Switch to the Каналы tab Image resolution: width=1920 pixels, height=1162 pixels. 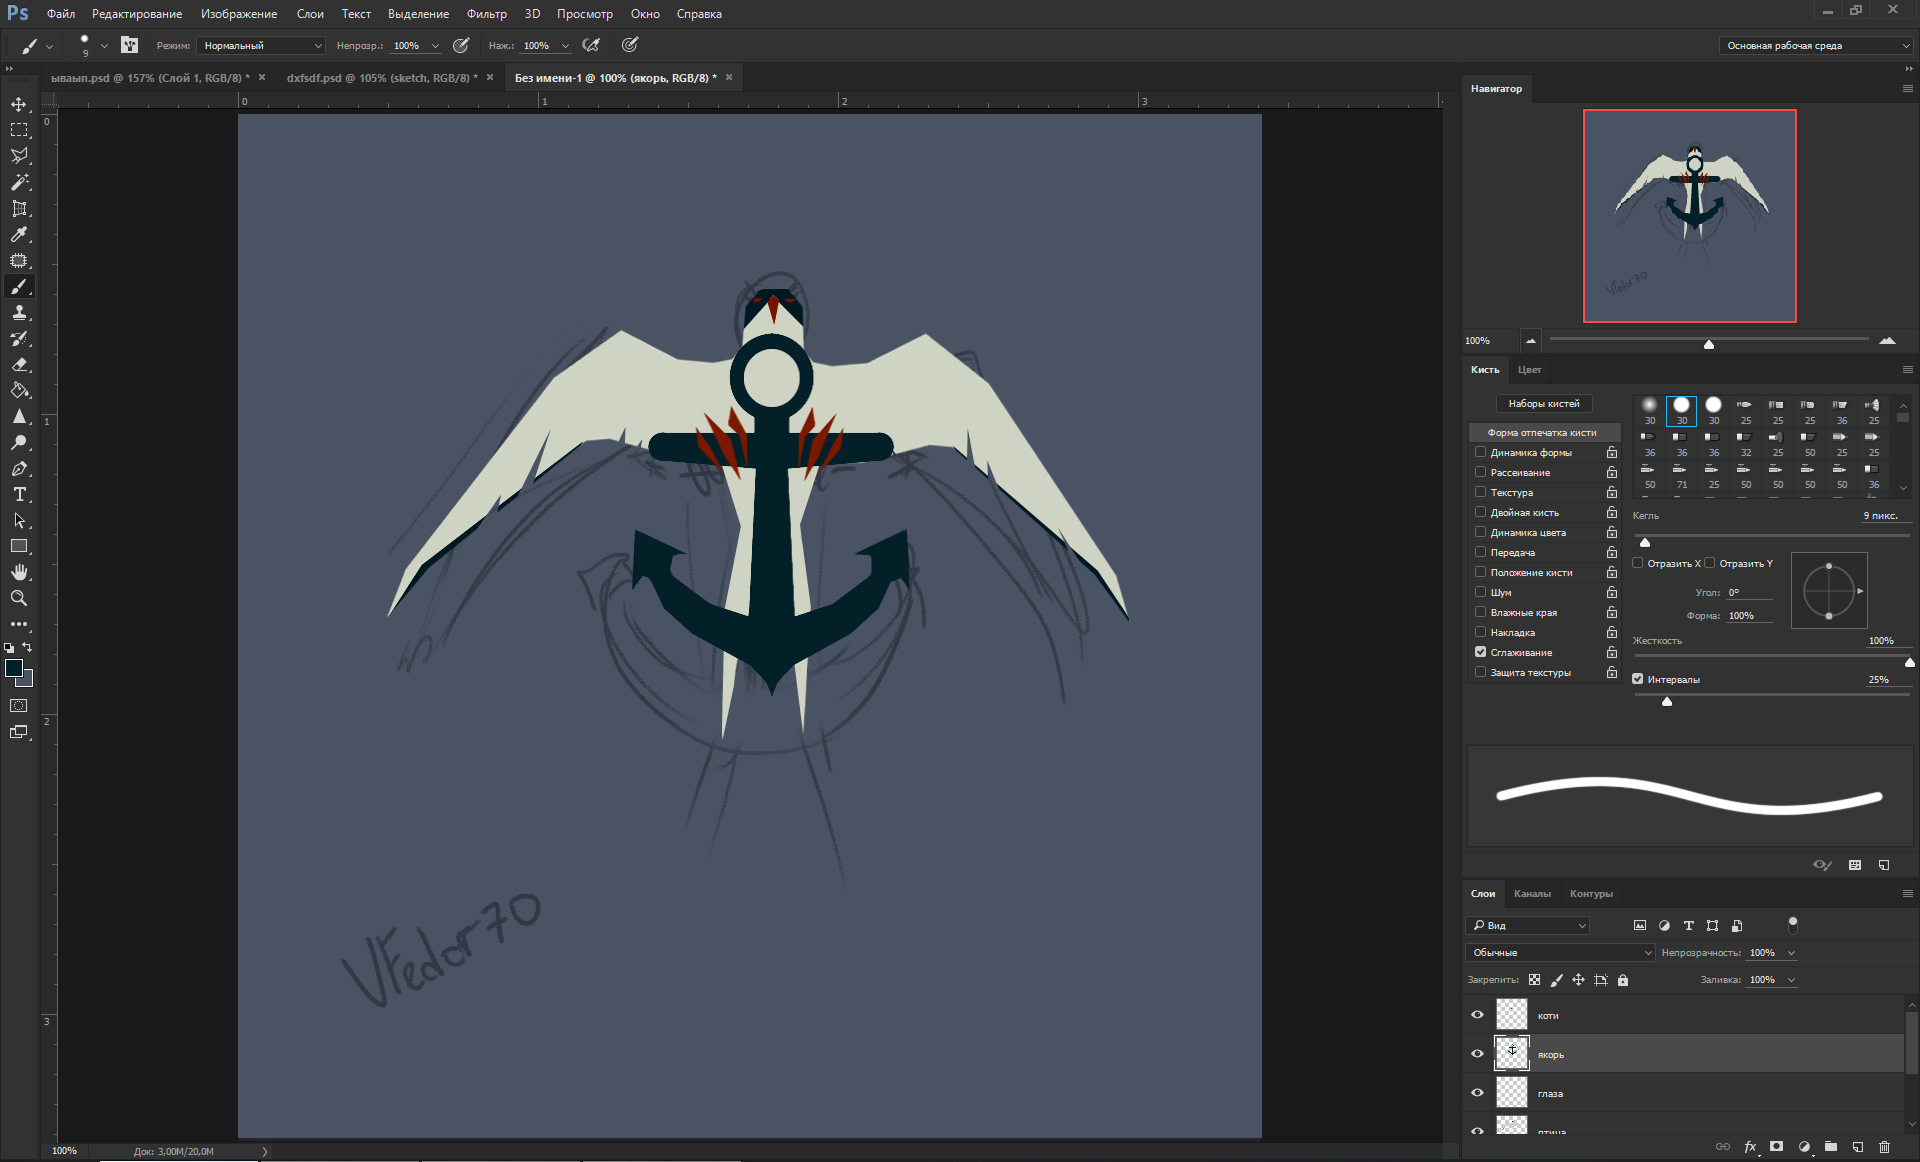pyautogui.click(x=1532, y=894)
